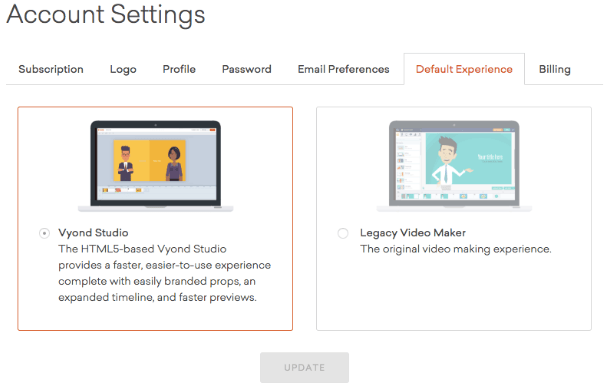The image size is (608, 388).
Task: Click the UPDATE button
Action: tap(304, 367)
